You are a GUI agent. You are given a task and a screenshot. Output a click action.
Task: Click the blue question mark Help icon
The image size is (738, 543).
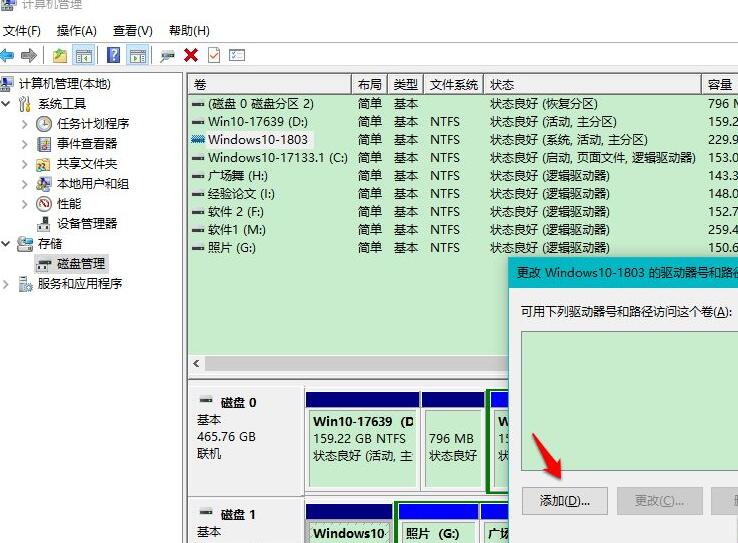[114, 55]
